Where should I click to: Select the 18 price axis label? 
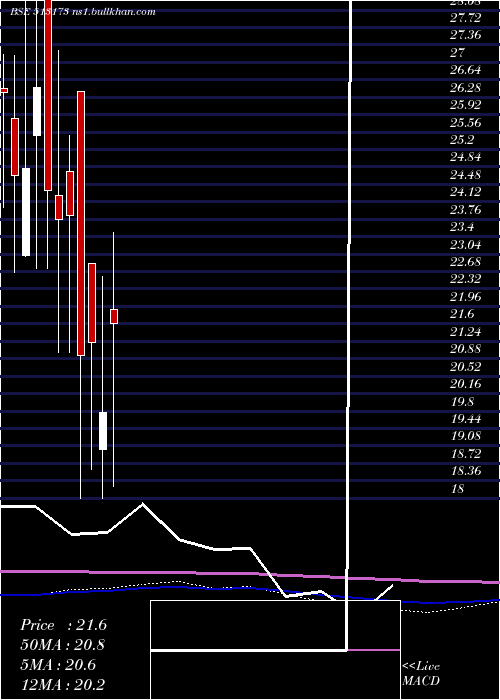[x=458, y=489]
